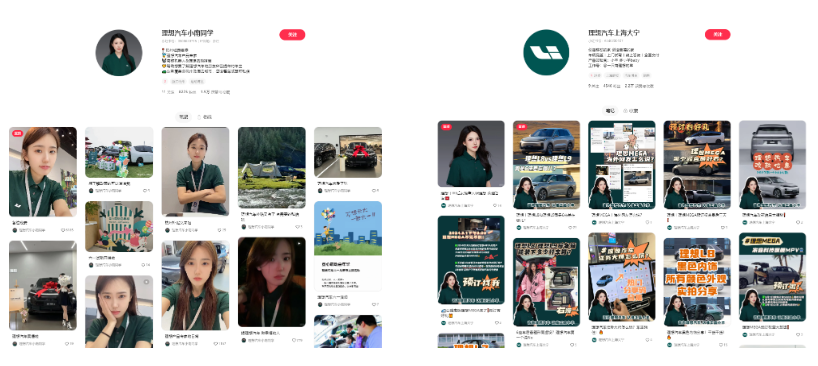This screenshot has width=818, height=366.
Task: Open the balloon cartoon illustration post
Action: (348, 246)
